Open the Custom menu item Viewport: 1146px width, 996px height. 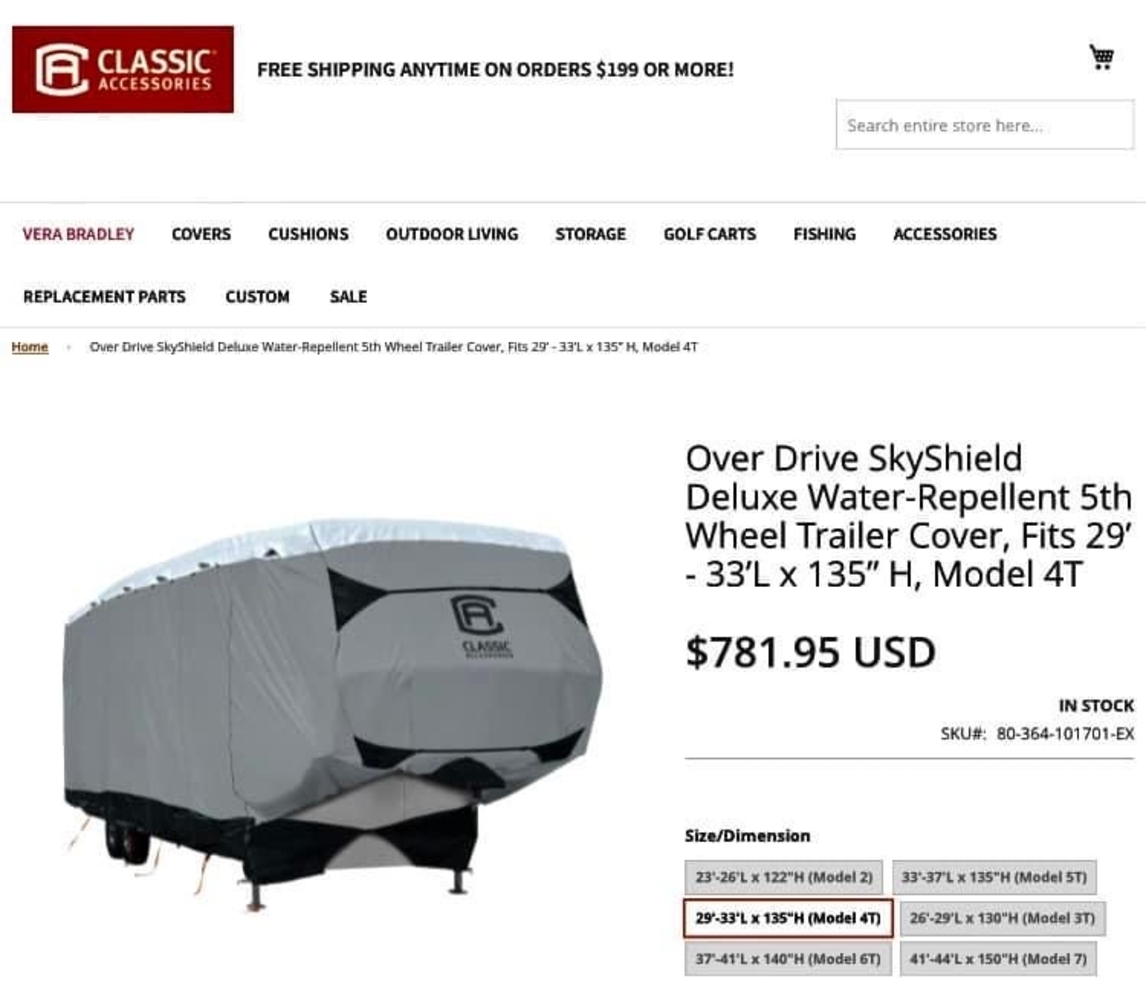(x=257, y=297)
